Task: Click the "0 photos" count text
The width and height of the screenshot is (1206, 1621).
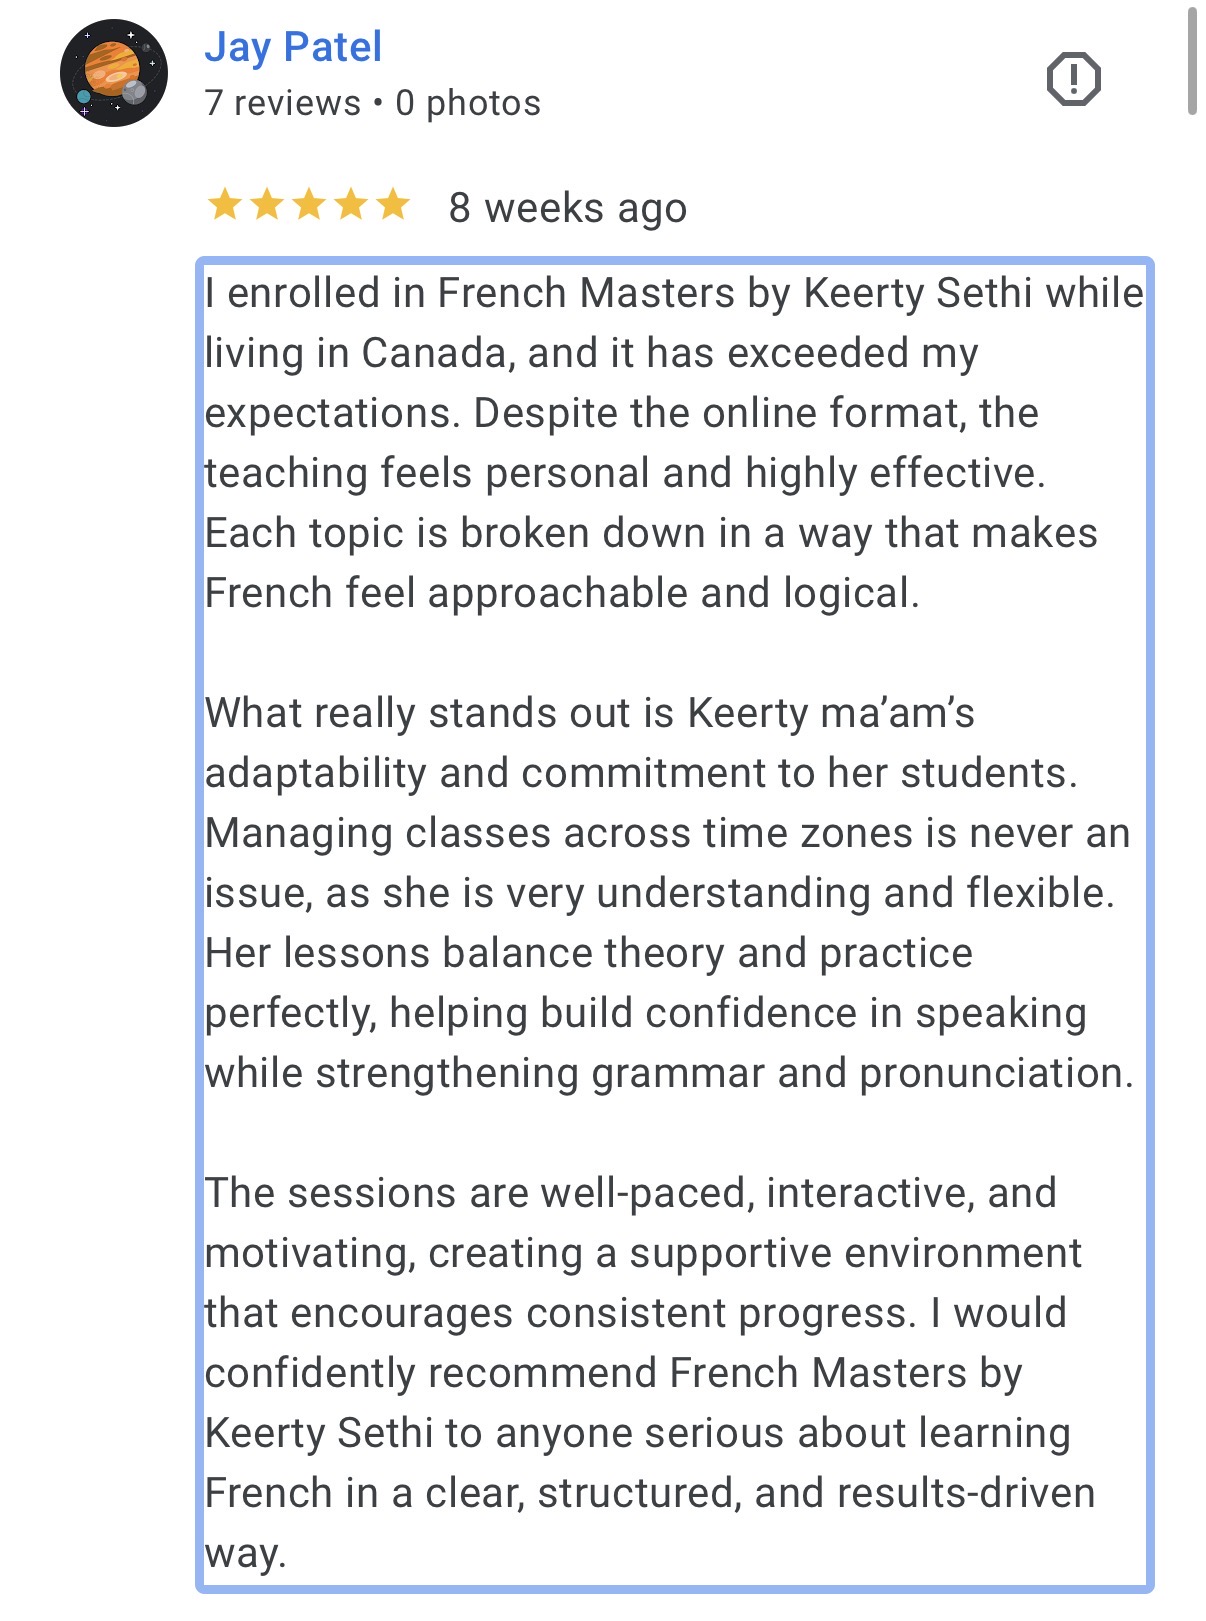Action: click(x=468, y=103)
